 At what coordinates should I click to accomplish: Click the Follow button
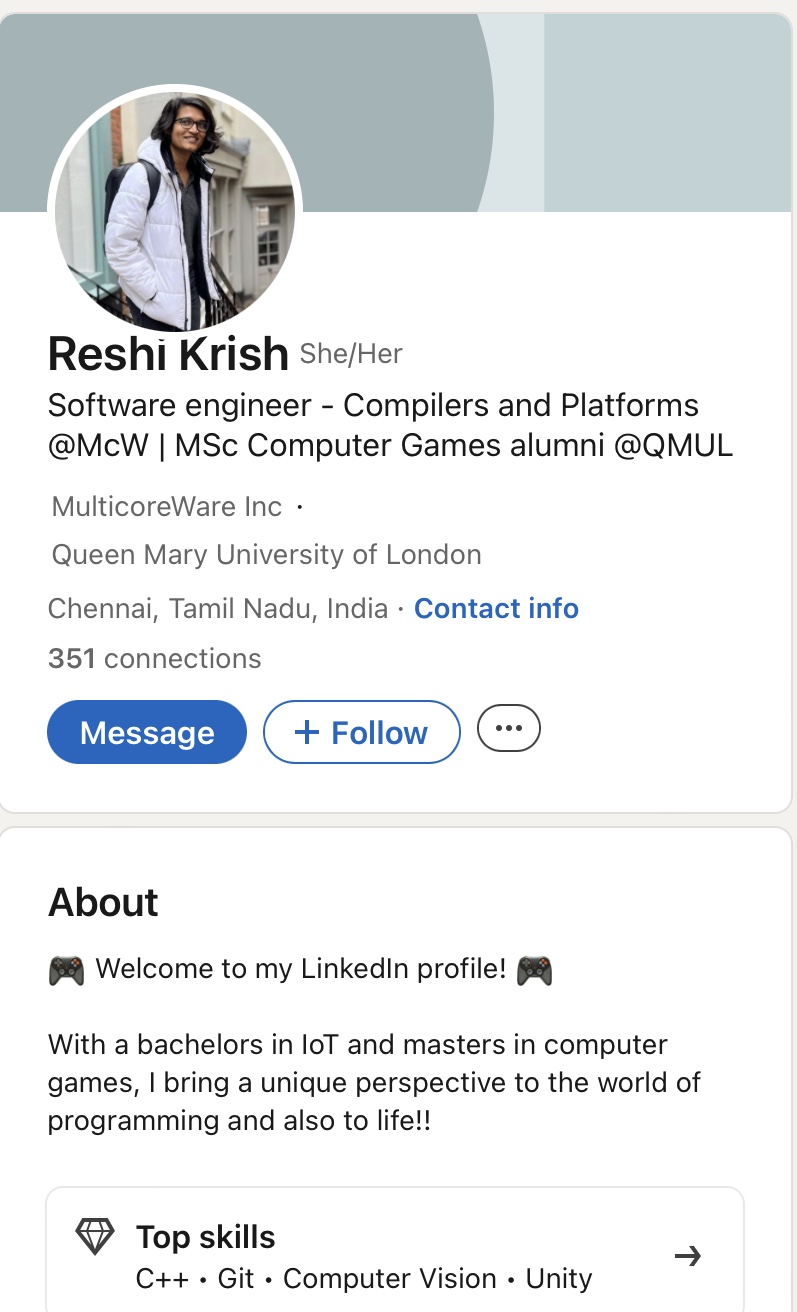(x=362, y=732)
